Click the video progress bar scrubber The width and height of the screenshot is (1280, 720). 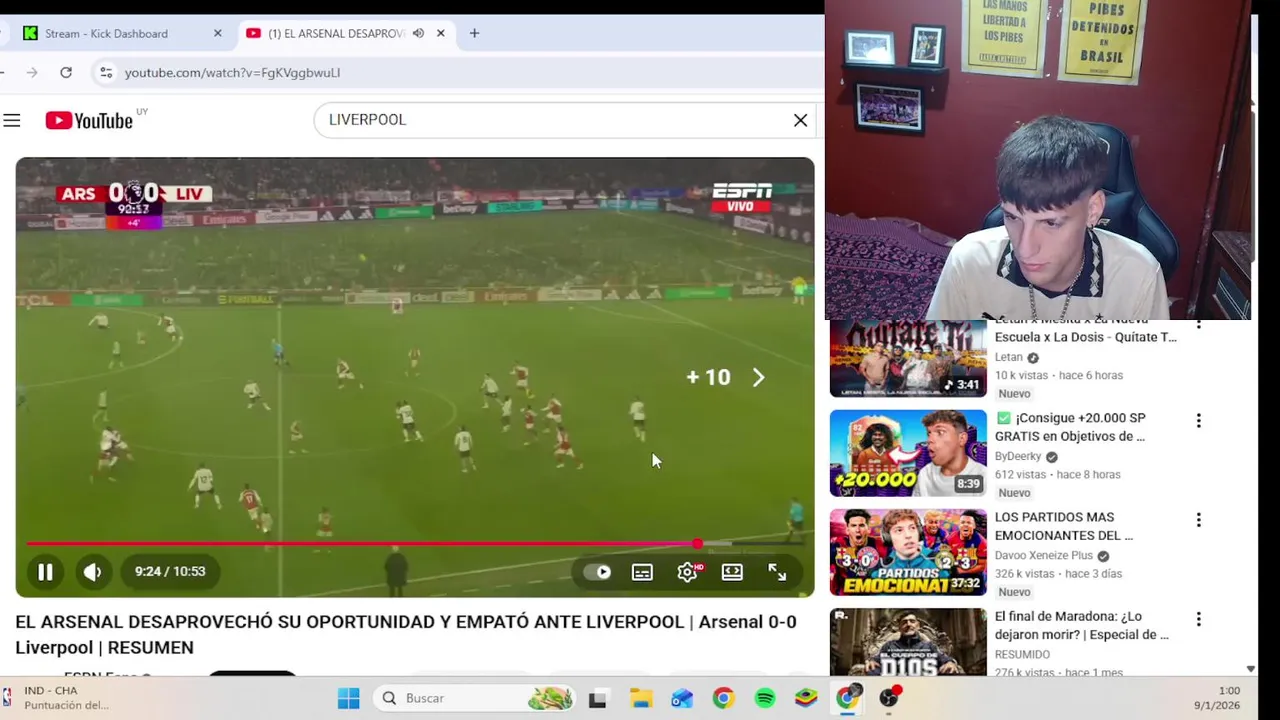pos(697,544)
